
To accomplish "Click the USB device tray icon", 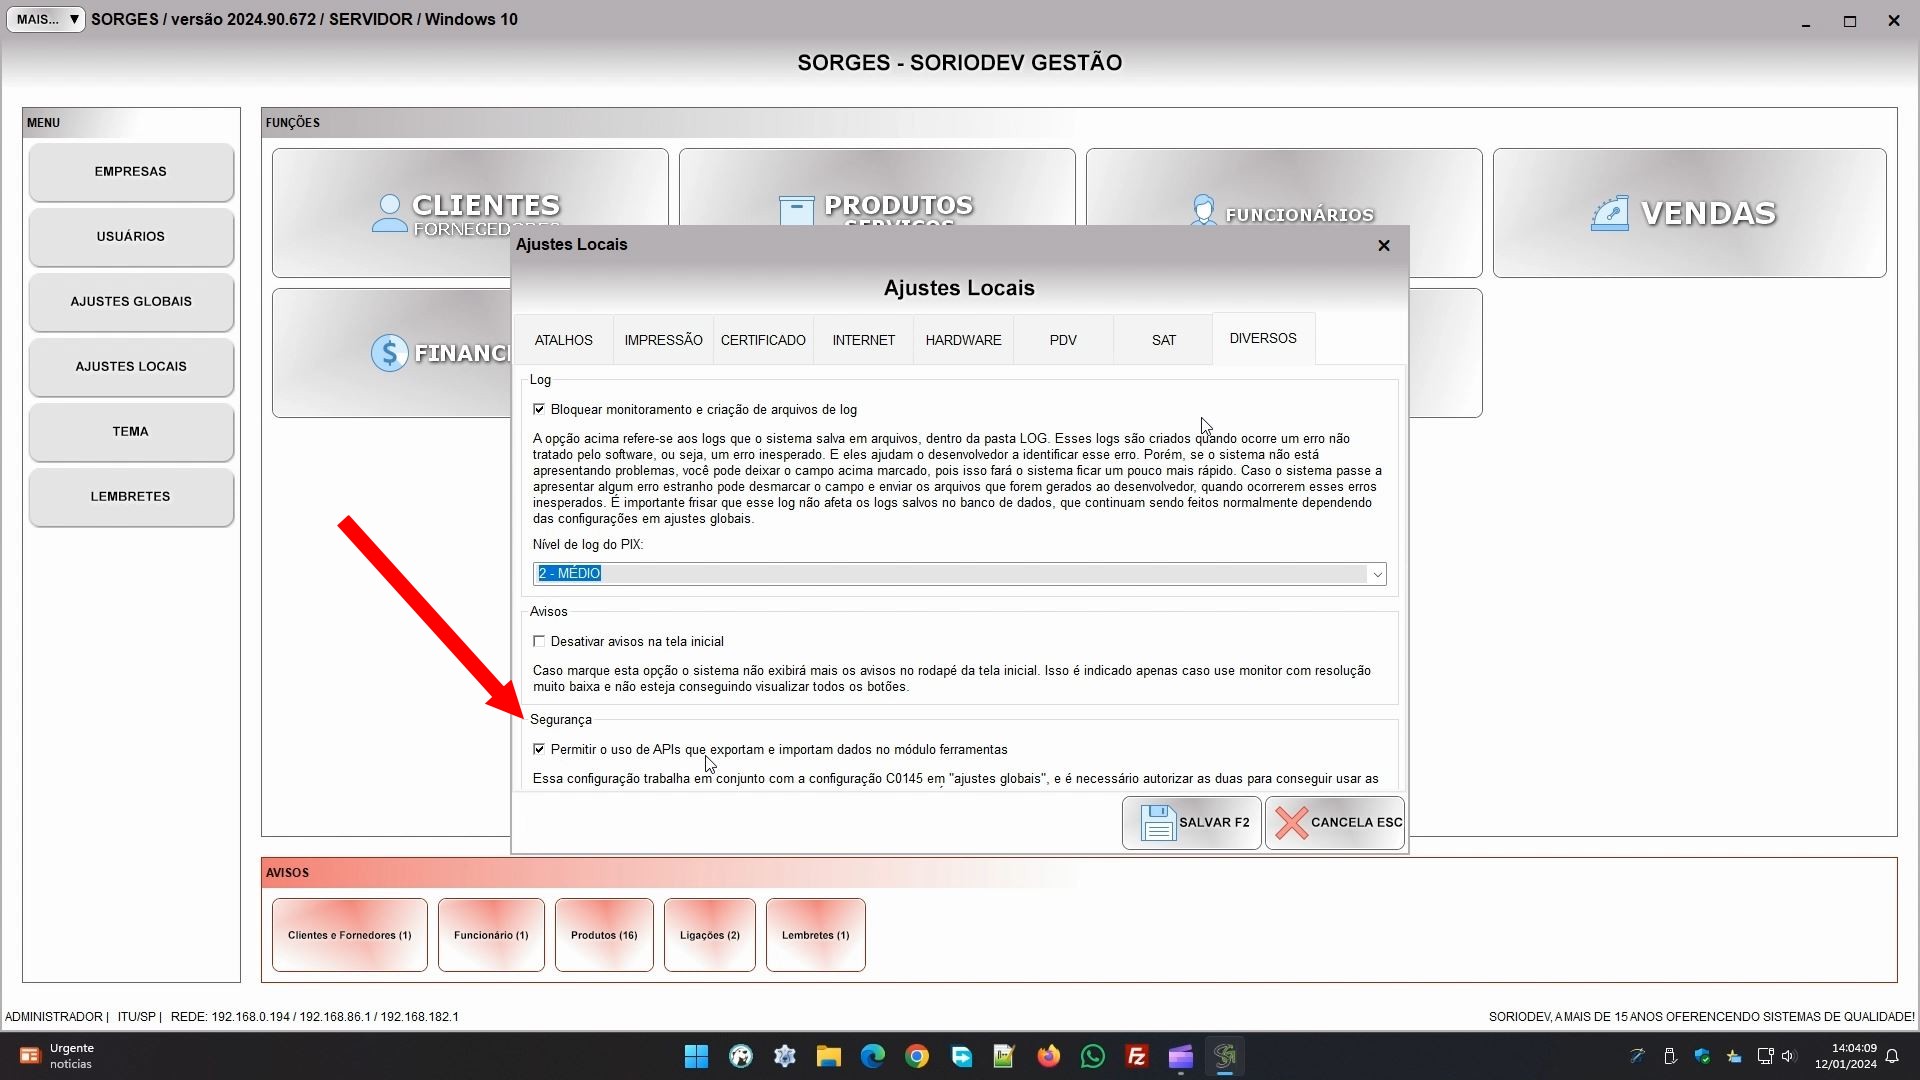I will coord(1669,1056).
